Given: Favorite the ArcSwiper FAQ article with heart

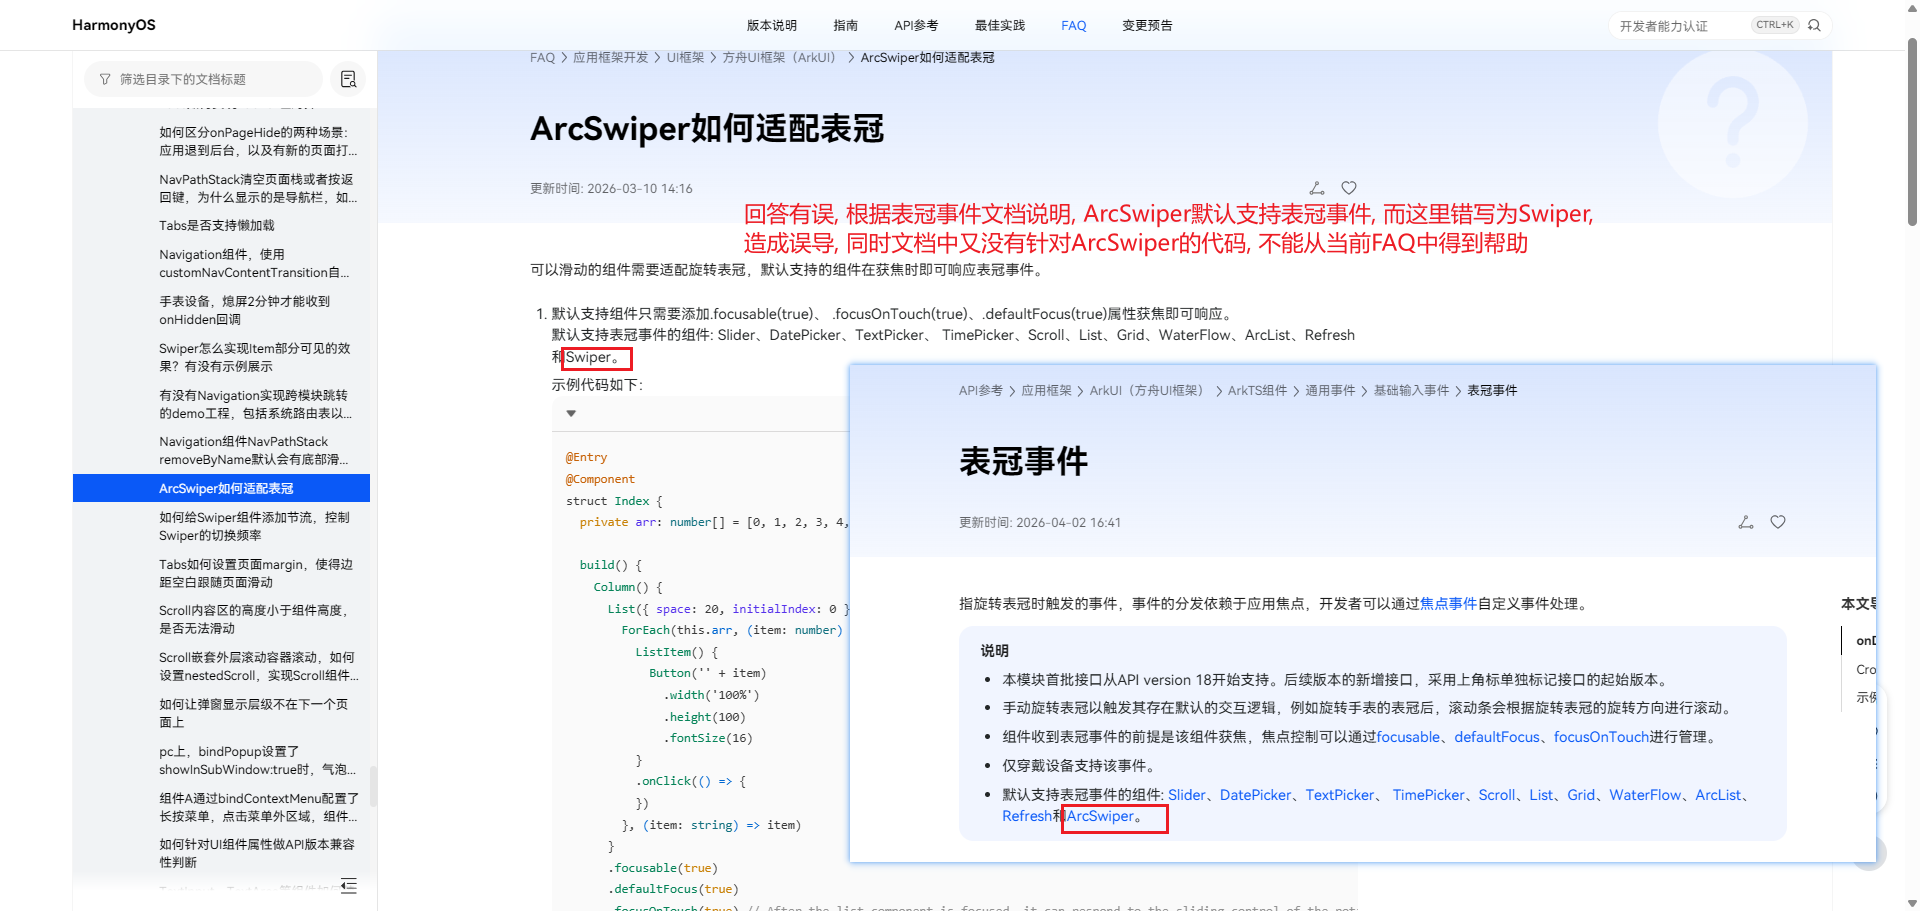Looking at the screenshot, I should (1349, 188).
